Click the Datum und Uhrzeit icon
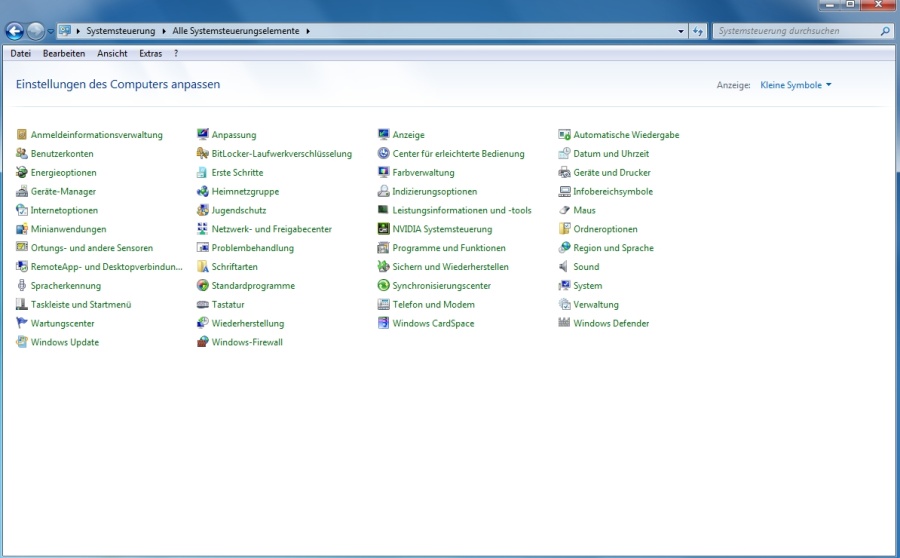The height and width of the screenshot is (558, 900). pyautogui.click(x=564, y=154)
